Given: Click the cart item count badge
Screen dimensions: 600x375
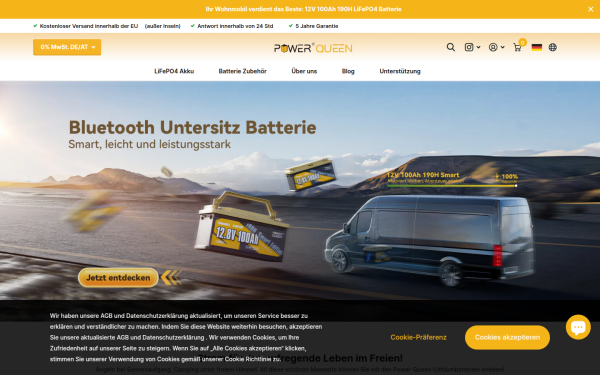Looking at the screenshot, I should [522, 42].
